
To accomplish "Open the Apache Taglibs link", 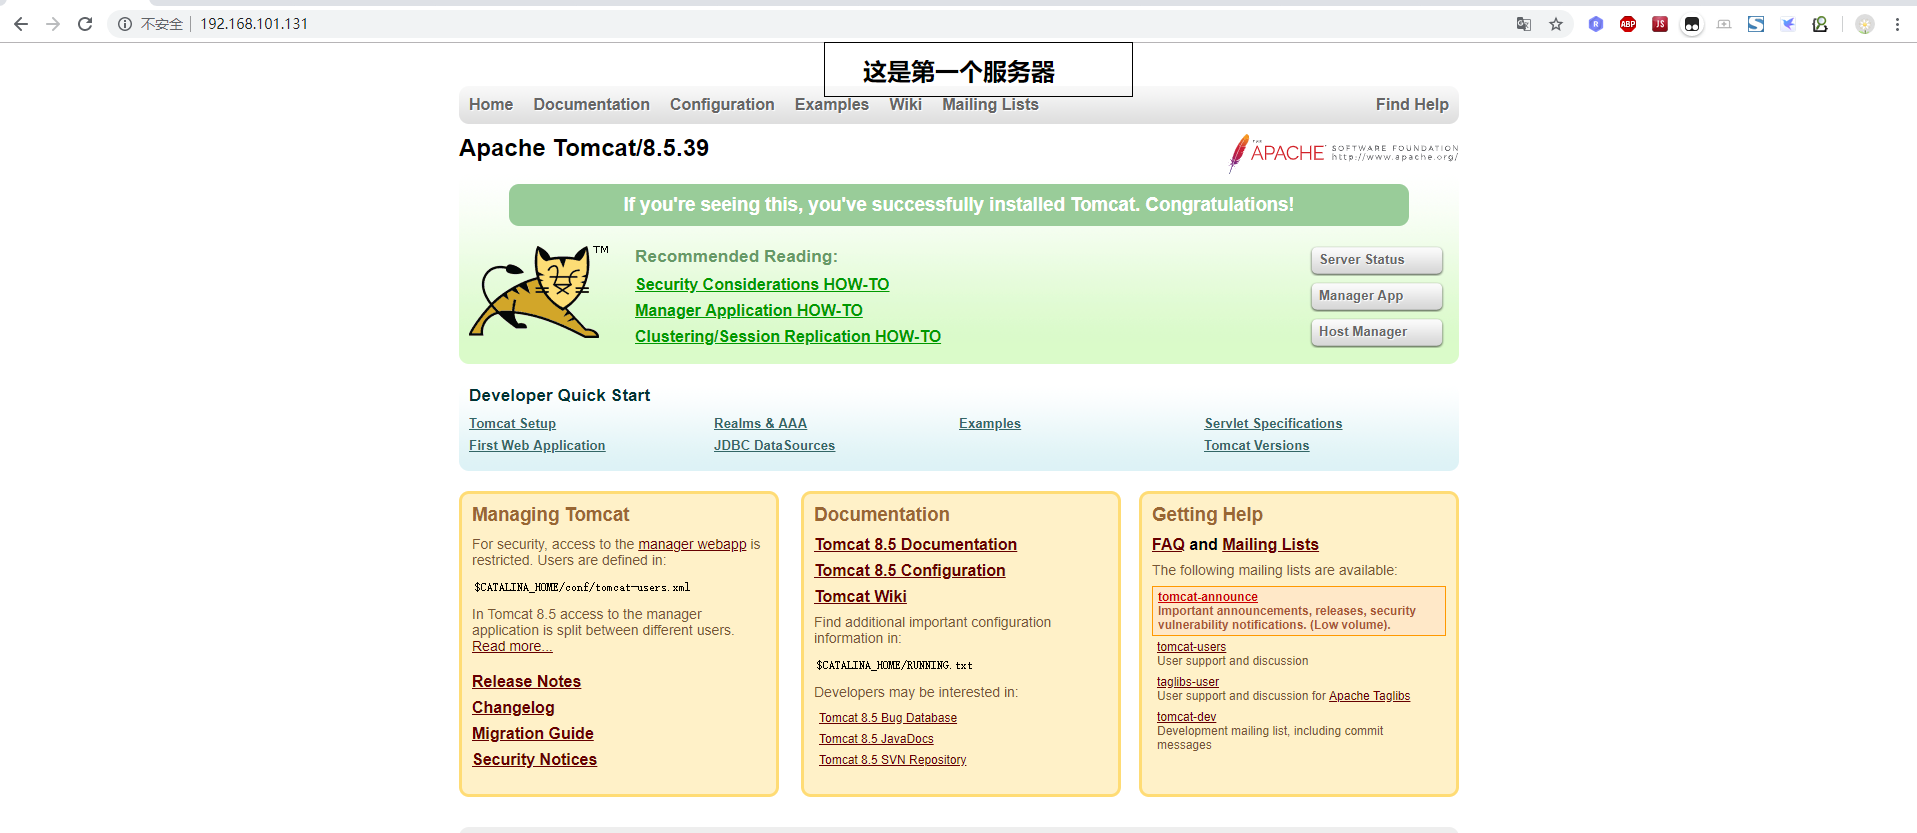I will pos(1369,696).
